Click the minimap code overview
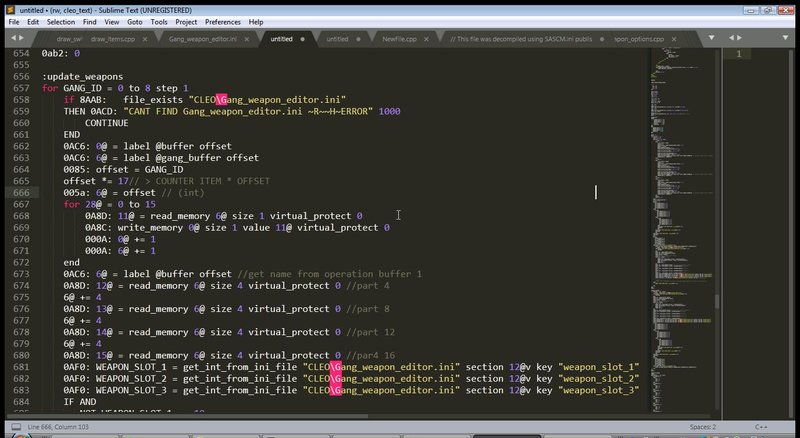Image resolution: width=800 pixels, height=438 pixels. 681,229
